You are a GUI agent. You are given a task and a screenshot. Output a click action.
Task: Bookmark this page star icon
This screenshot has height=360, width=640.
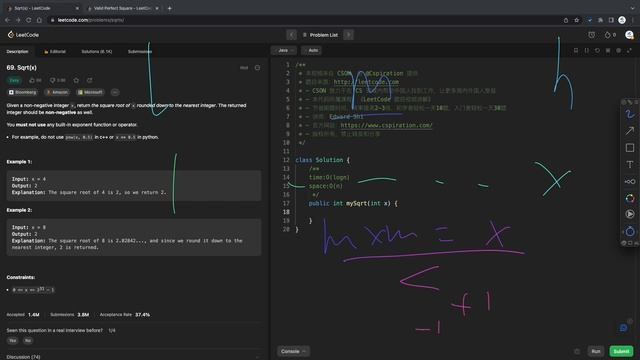pos(576,20)
